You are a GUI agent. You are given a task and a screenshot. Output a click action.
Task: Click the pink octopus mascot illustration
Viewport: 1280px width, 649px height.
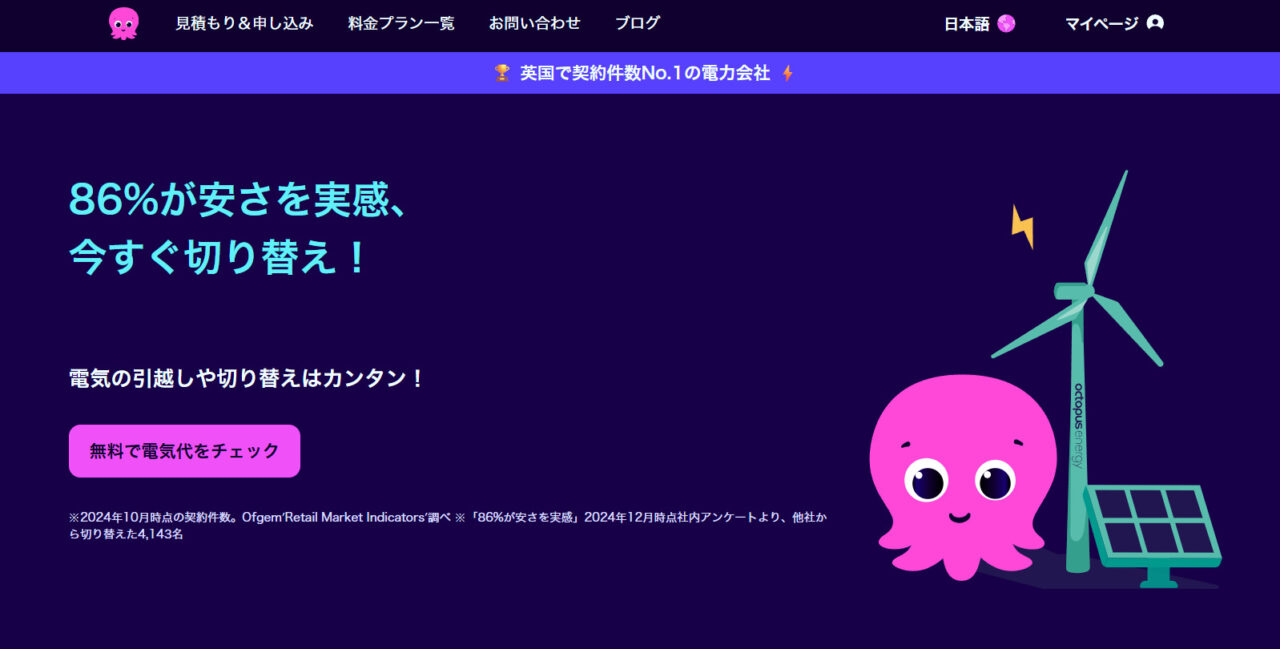[x=960, y=480]
